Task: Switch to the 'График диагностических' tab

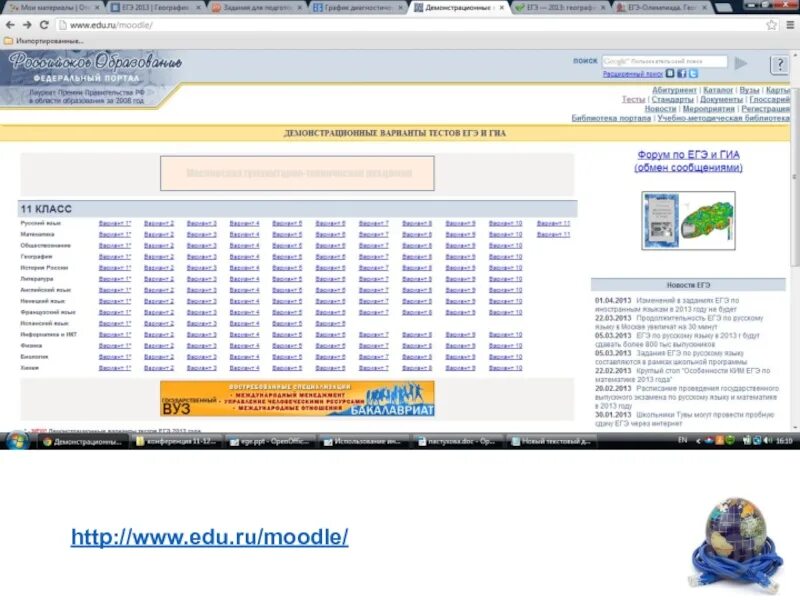Action: (357, 8)
